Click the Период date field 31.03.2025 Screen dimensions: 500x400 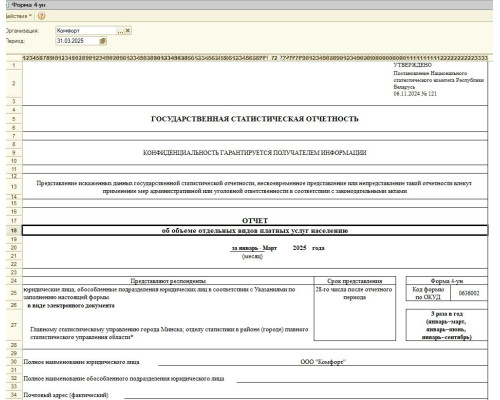pos(77,41)
